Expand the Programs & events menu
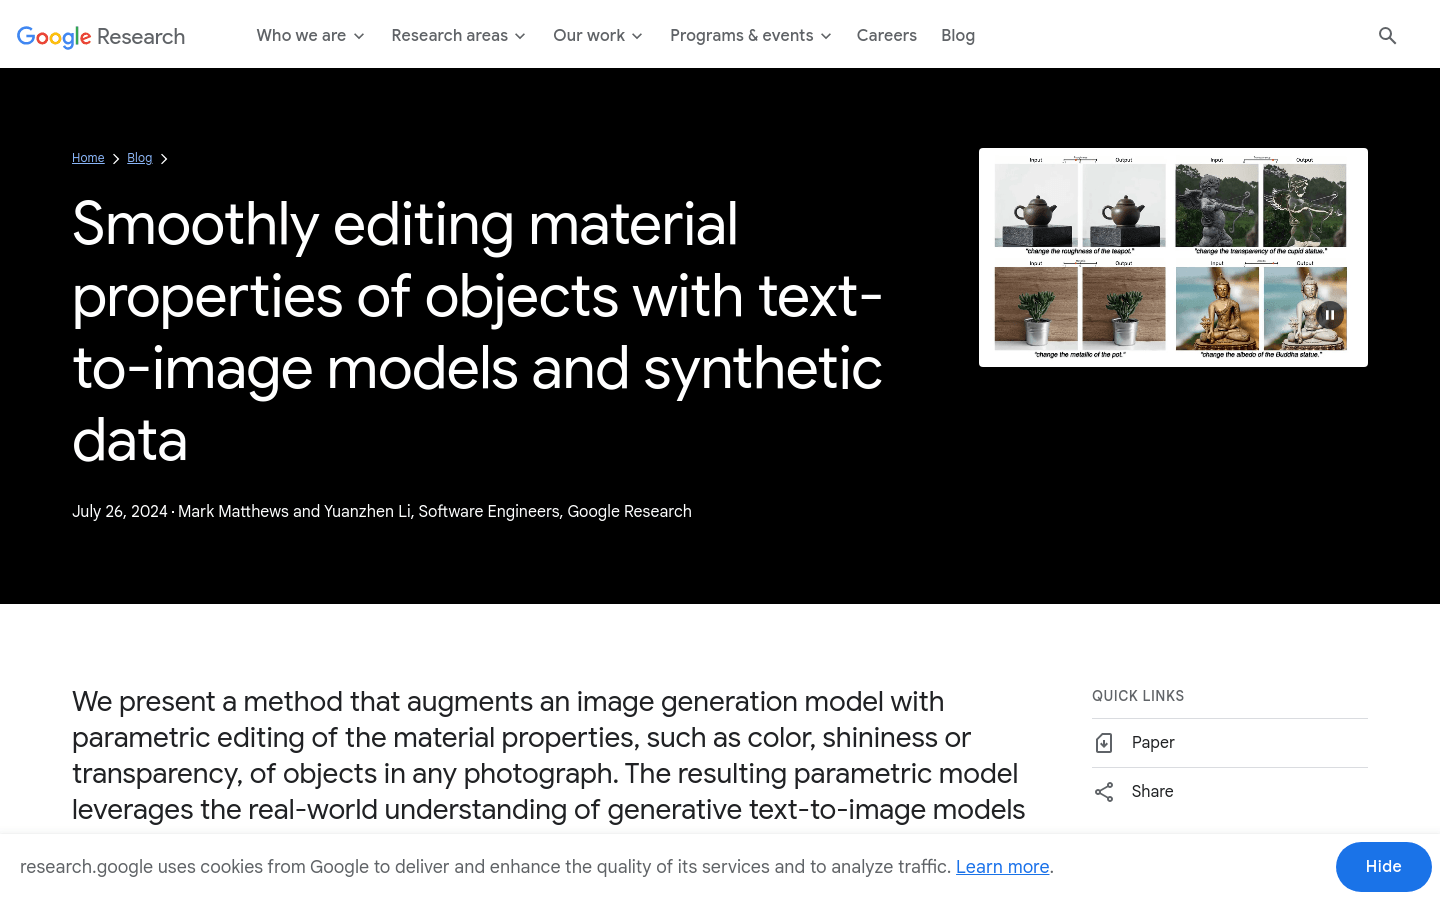 [x=751, y=36]
